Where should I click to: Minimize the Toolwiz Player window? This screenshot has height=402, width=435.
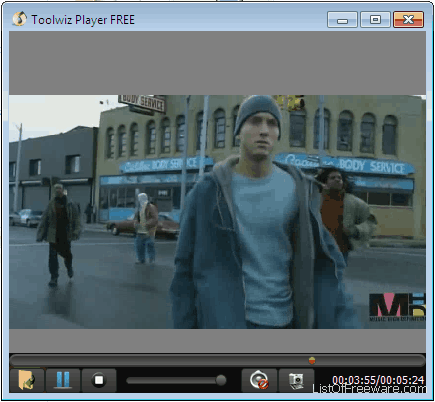[342, 20]
